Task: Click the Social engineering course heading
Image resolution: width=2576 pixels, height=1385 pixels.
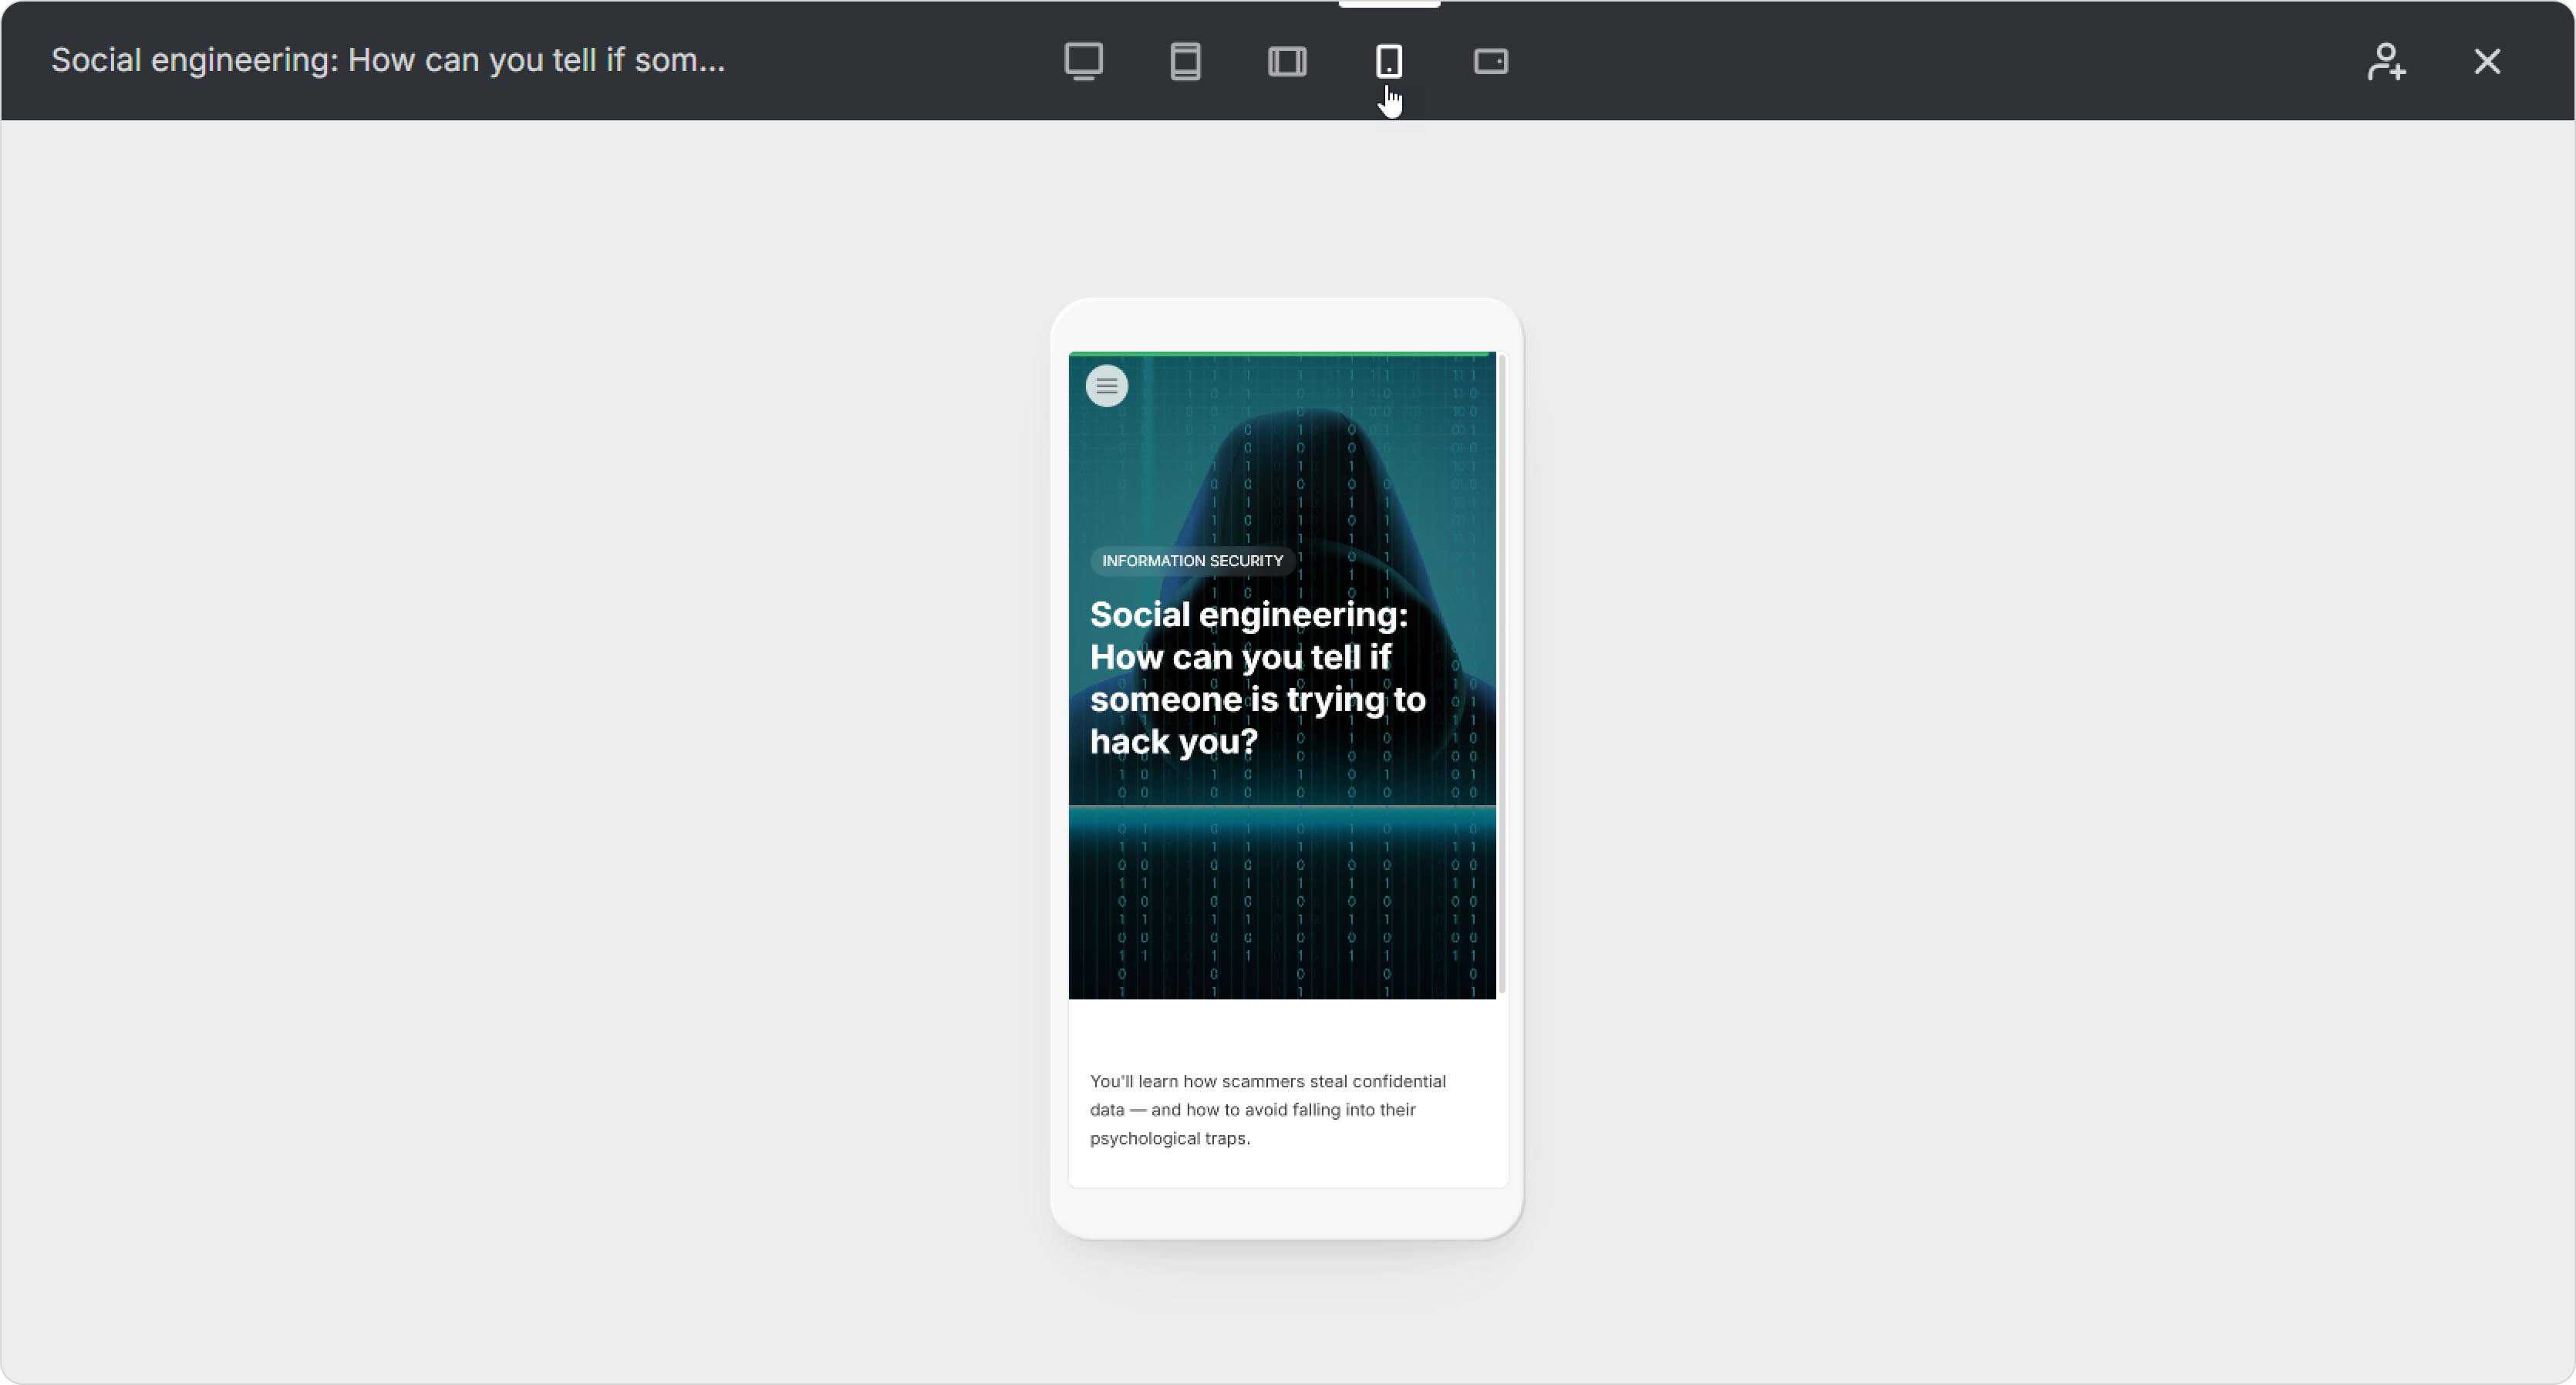Action: click(x=1258, y=678)
